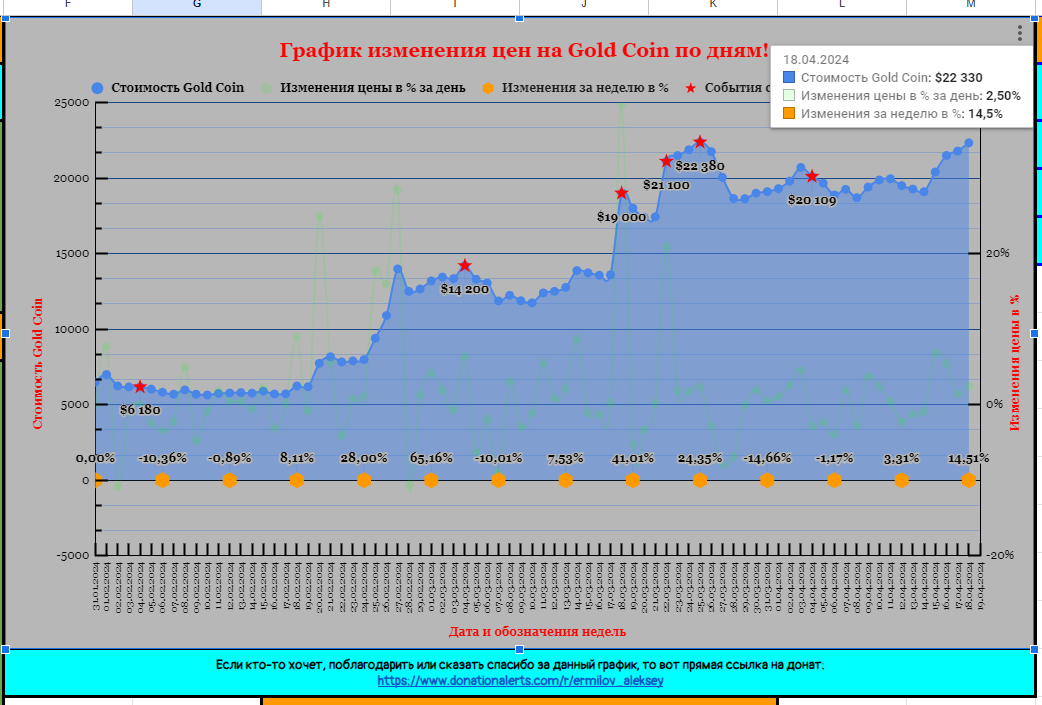Click blue color swatch in tooltip
This screenshot has width=1042, height=705.
(789, 77)
